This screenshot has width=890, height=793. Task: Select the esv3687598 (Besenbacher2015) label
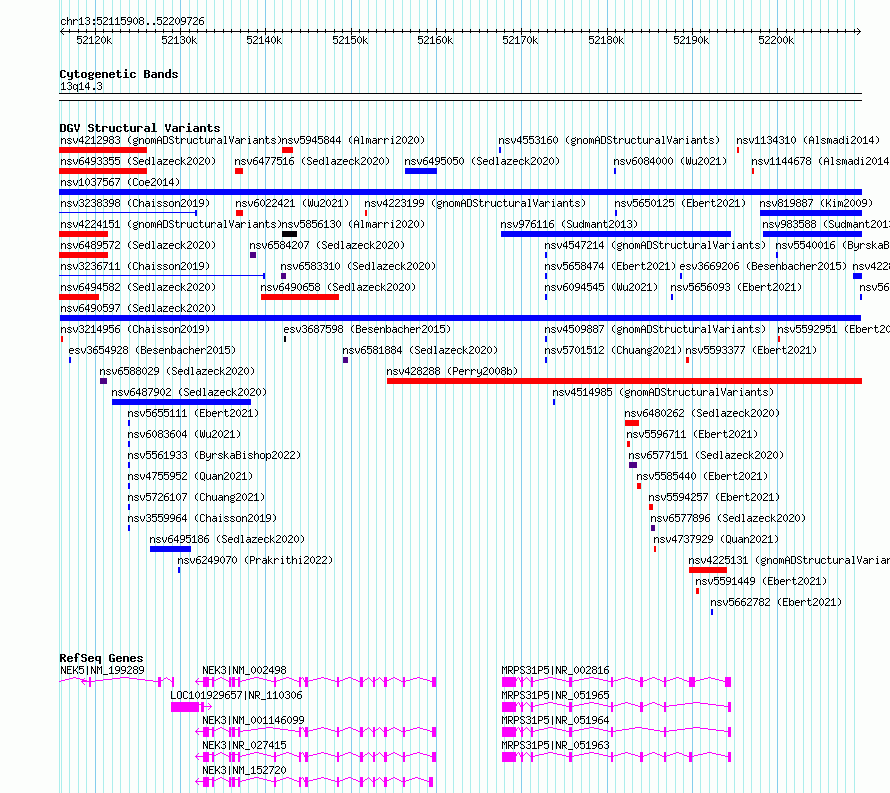[367, 329]
